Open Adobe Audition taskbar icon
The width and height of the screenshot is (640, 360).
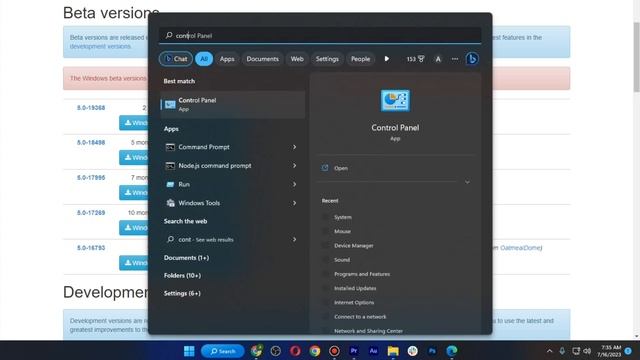click(x=373, y=351)
